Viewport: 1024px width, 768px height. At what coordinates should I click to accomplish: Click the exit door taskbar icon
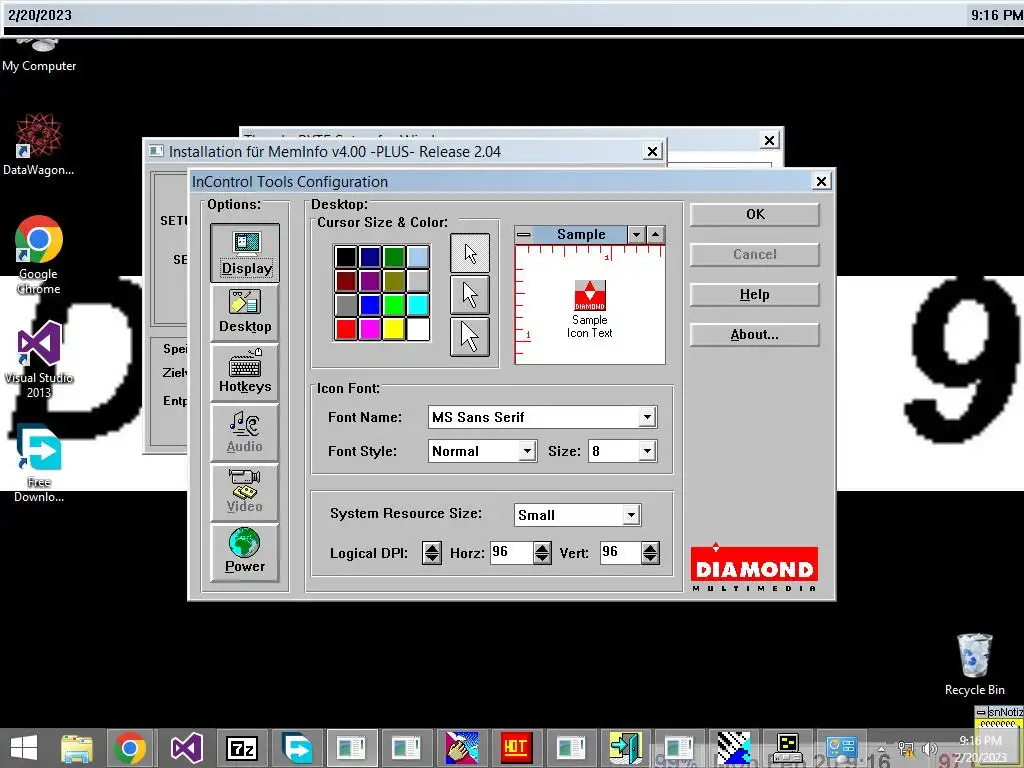point(626,748)
